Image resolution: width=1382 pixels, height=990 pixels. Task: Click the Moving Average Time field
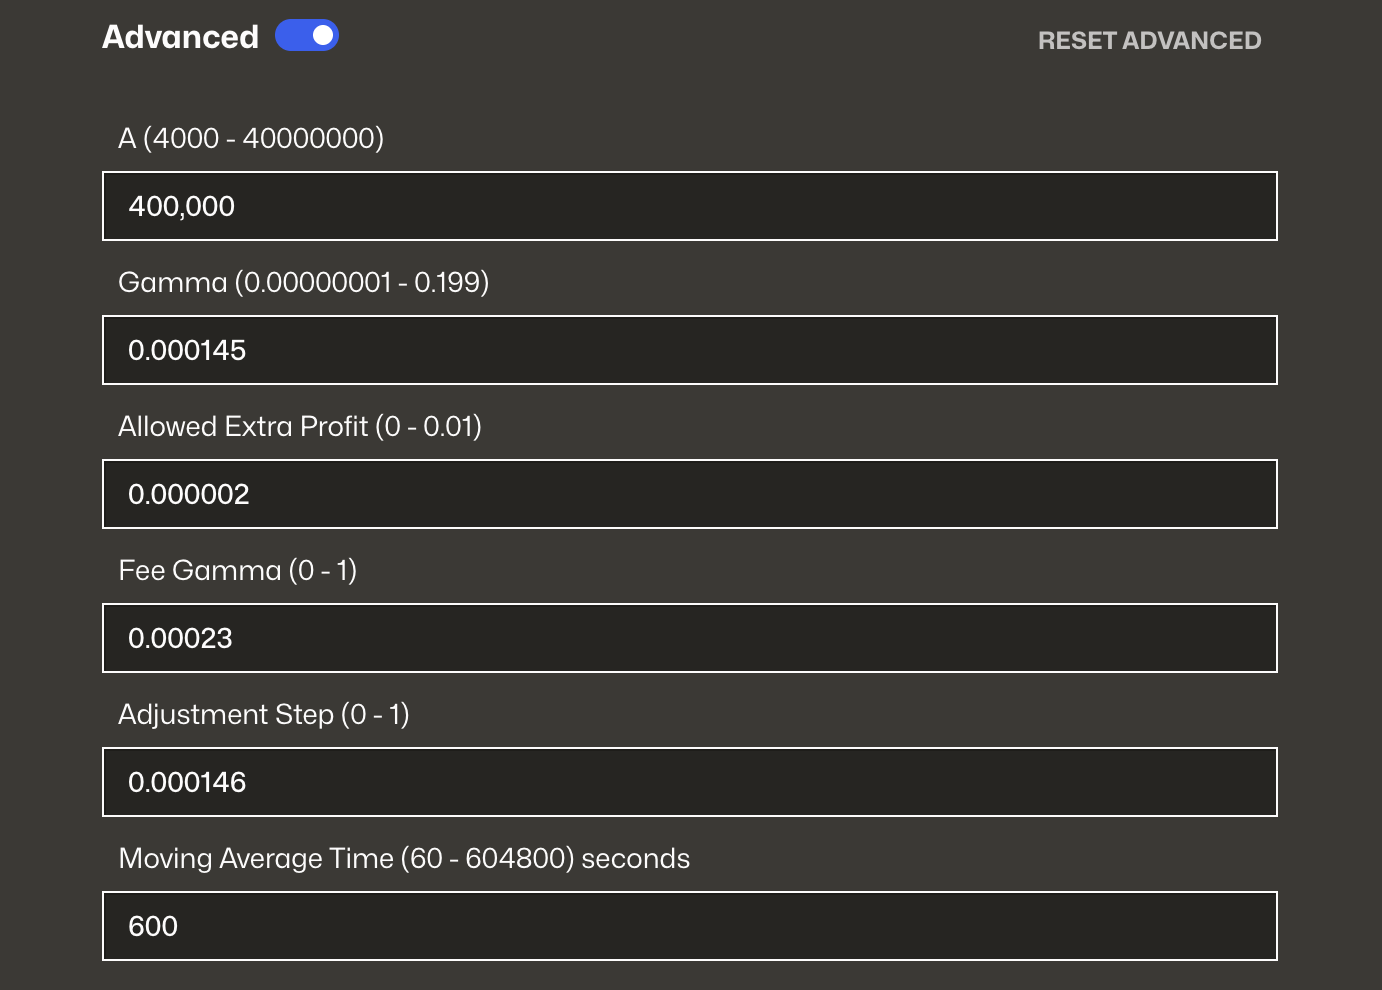pos(690,926)
